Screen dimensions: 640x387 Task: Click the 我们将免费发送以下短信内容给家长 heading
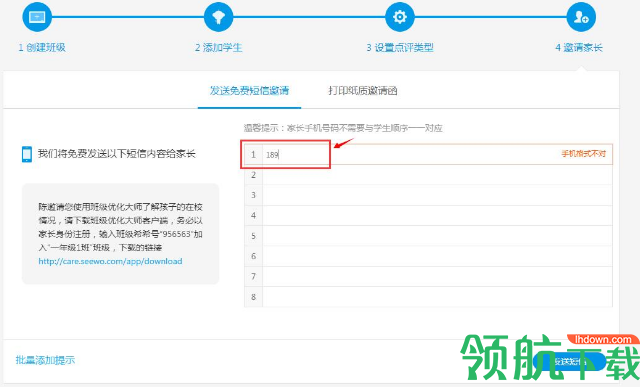coord(117,154)
